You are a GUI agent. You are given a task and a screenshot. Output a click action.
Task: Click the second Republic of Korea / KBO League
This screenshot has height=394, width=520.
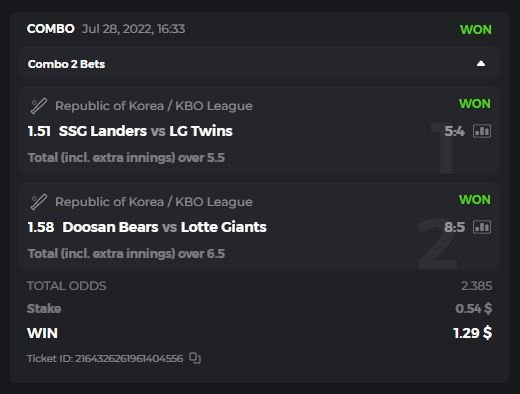click(x=154, y=202)
